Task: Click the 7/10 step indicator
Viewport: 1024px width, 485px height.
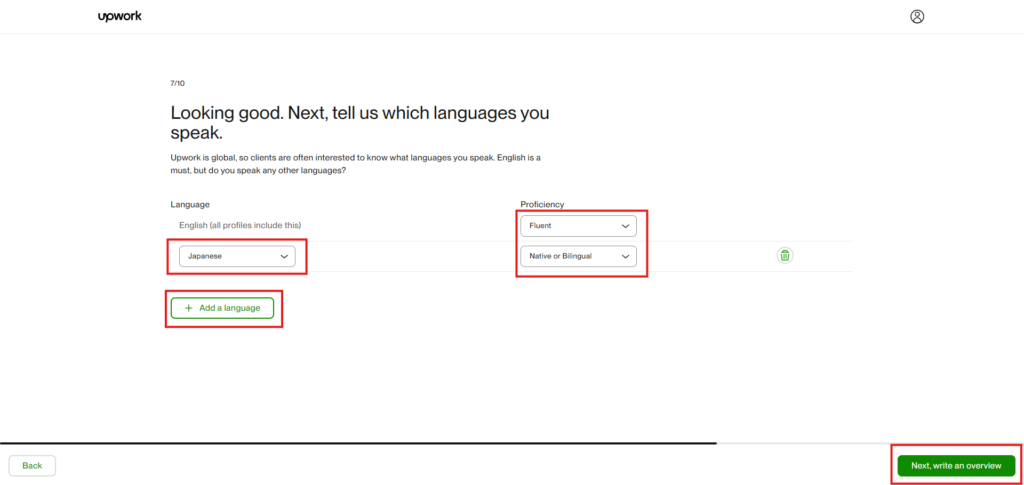Action: coord(177,83)
